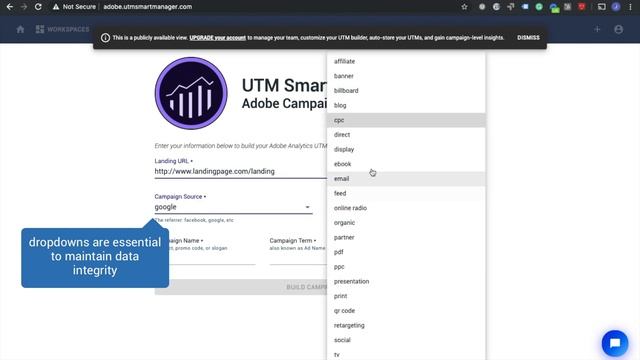Select ebook in the list
The width and height of the screenshot is (640, 360).
(x=406, y=164)
